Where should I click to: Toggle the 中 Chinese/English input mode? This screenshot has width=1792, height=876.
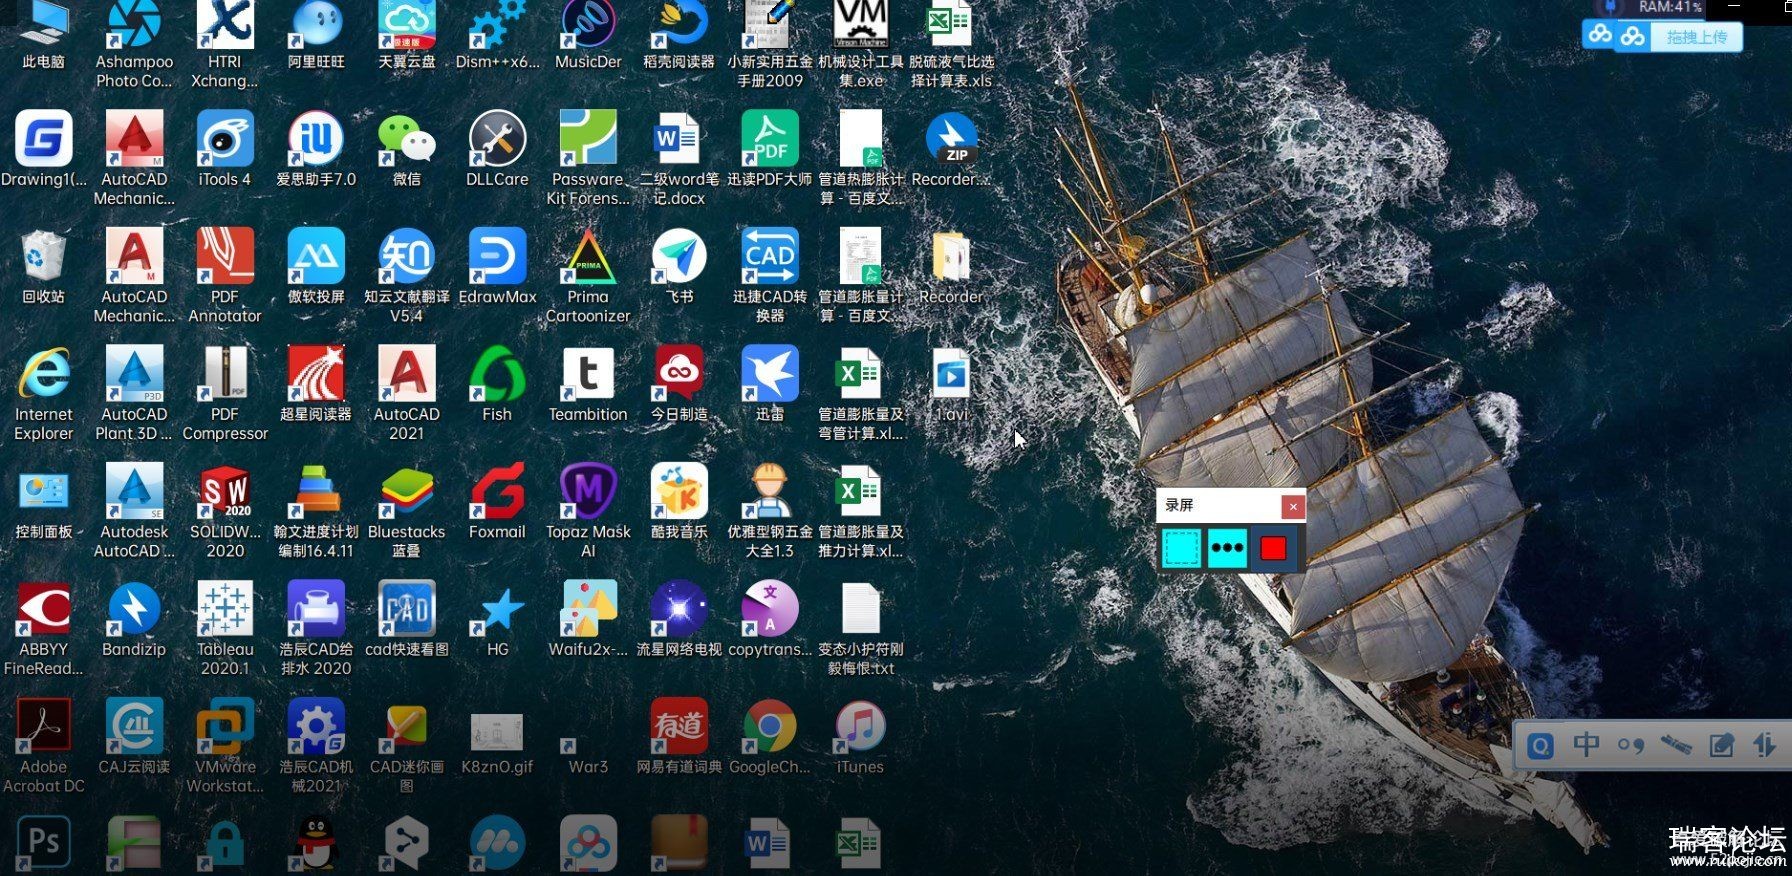point(1586,745)
